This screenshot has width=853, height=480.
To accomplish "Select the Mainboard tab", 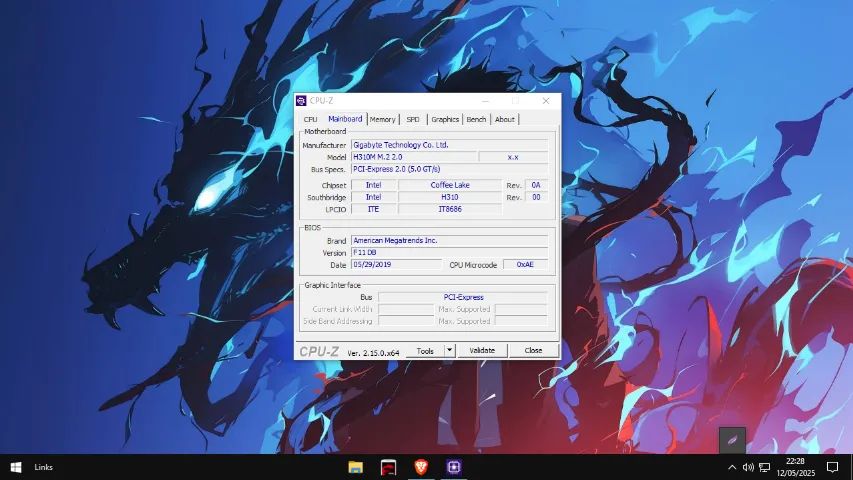I will pos(345,119).
